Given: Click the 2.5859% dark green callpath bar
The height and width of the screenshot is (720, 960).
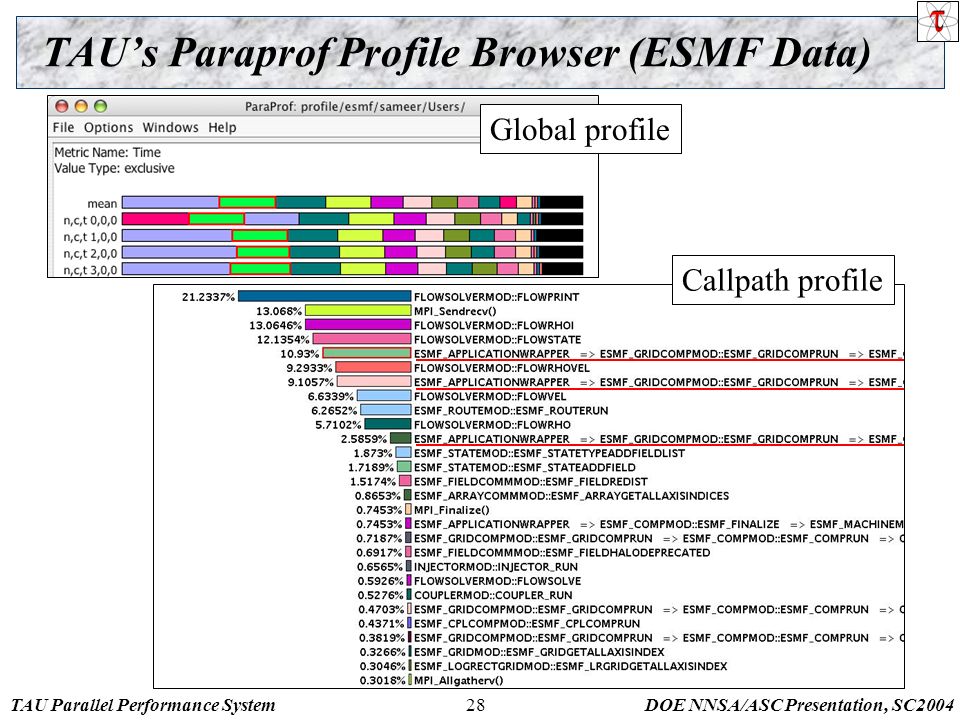Looking at the screenshot, I should (400, 438).
